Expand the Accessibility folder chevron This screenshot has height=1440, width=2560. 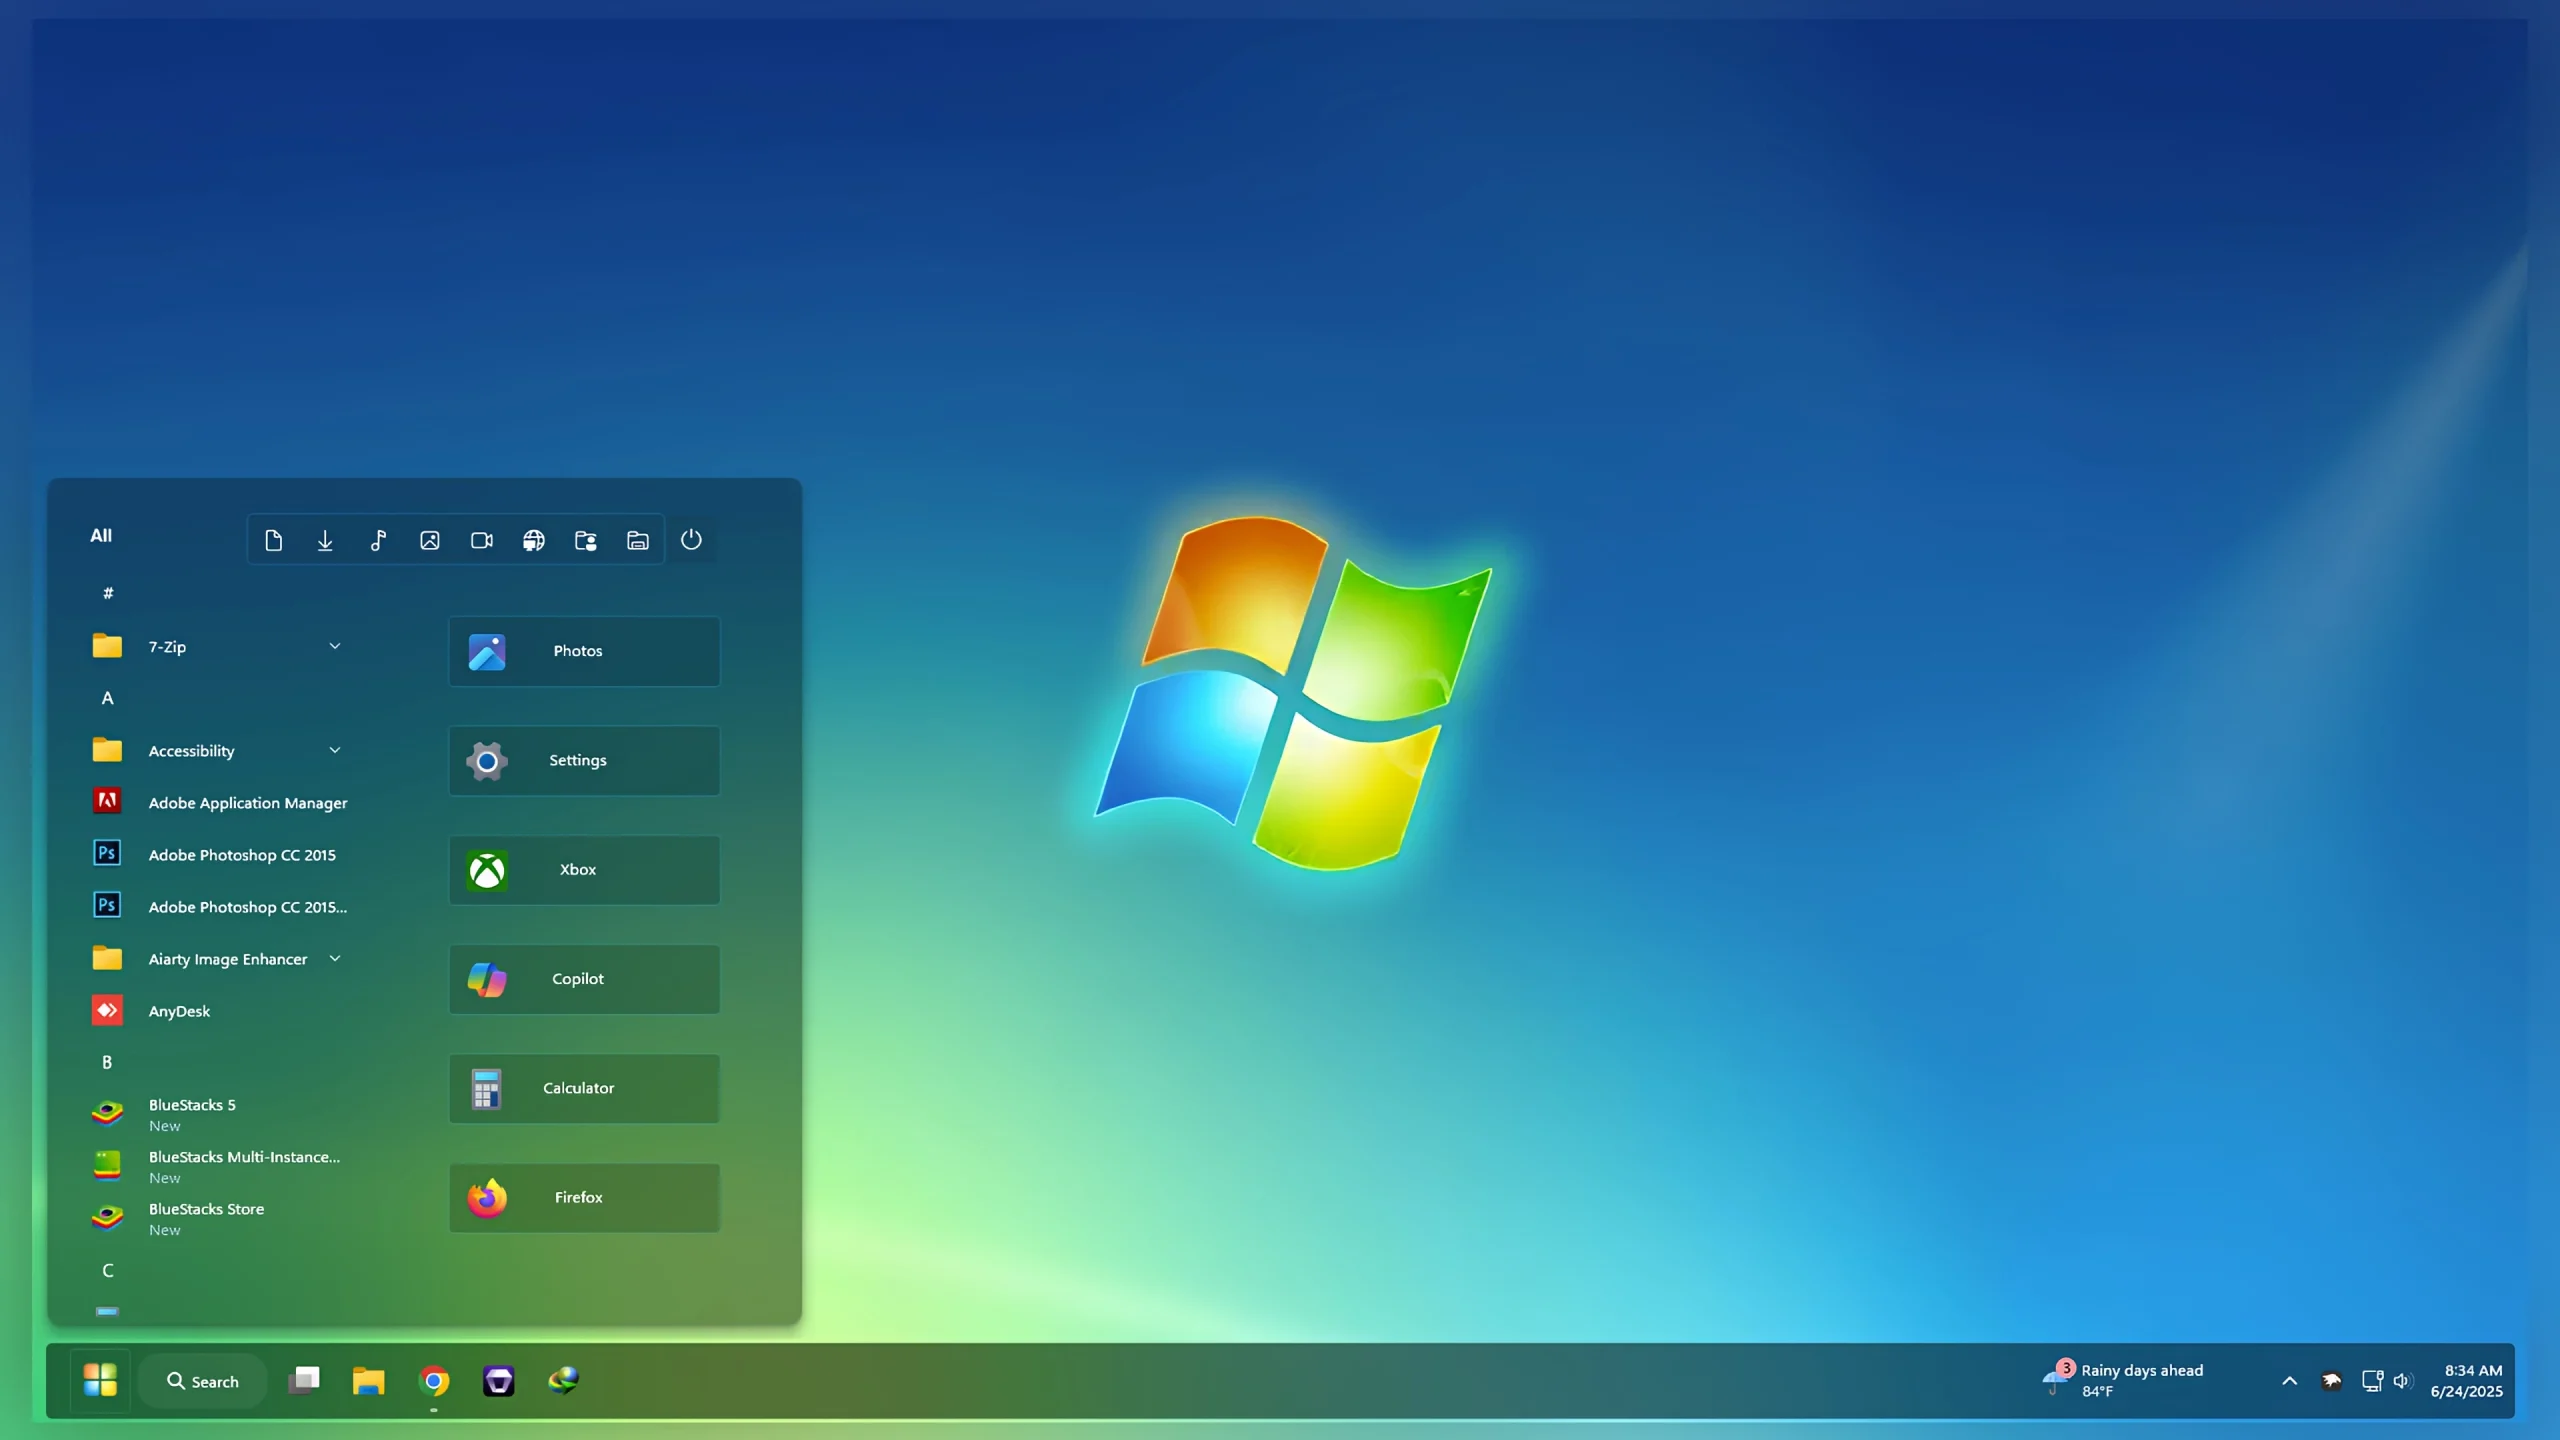point(335,750)
